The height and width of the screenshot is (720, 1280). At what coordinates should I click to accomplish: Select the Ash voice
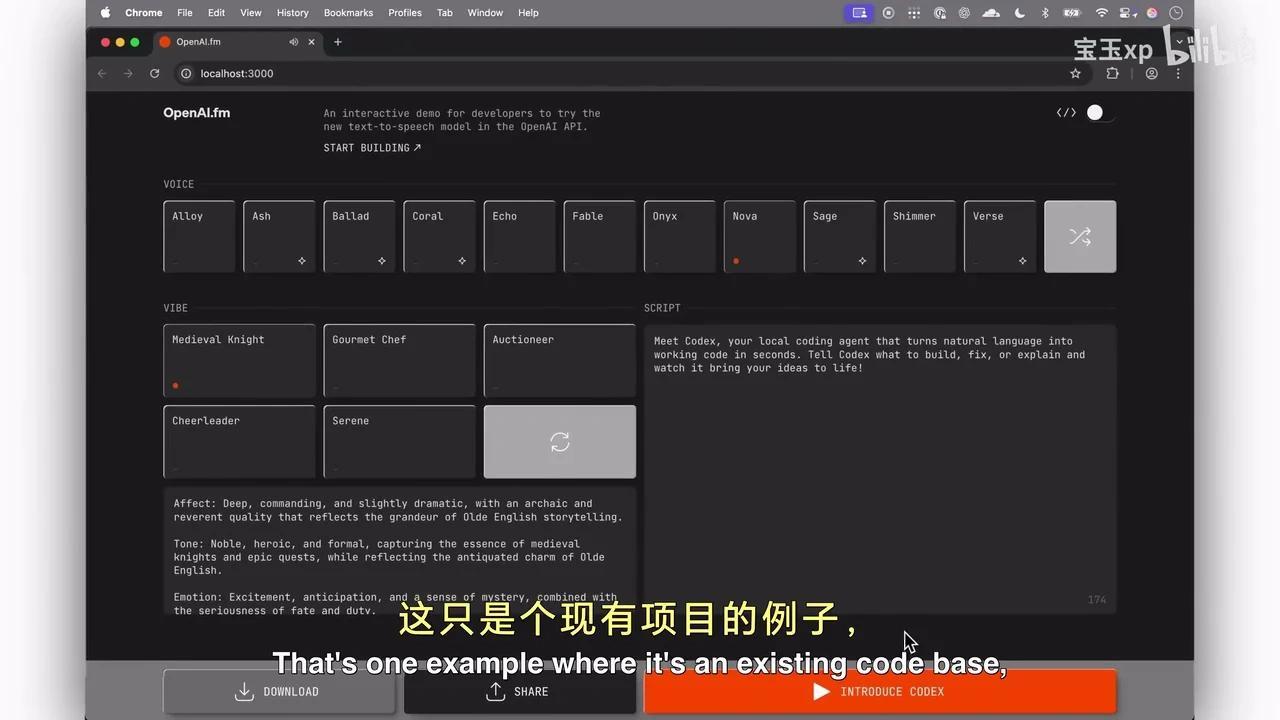point(279,236)
